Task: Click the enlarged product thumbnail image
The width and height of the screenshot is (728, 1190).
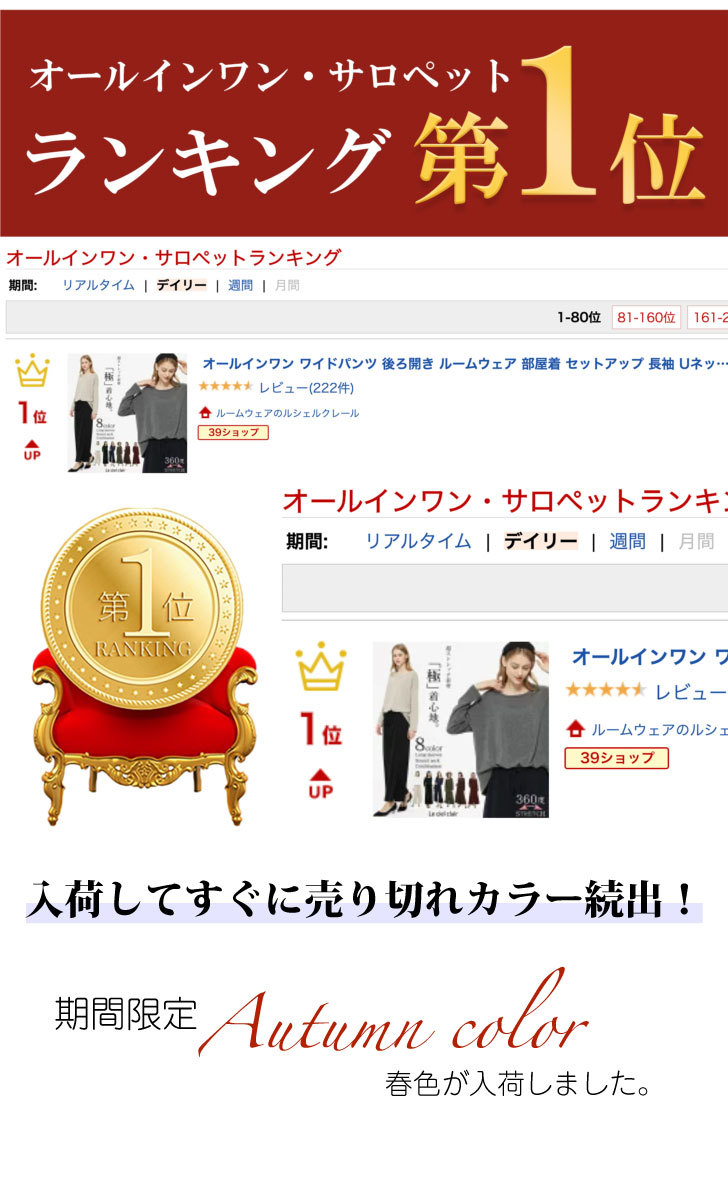Action: pyautogui.click(x=461, y=729)
